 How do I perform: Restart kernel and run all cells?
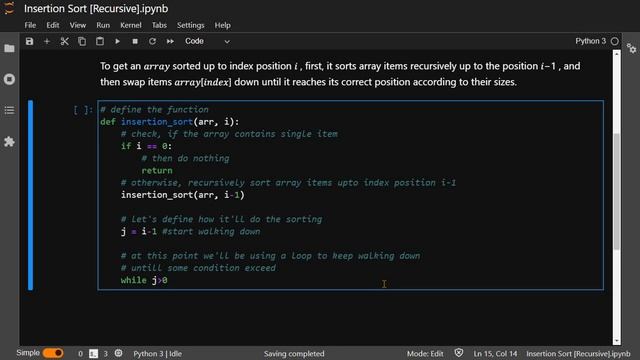coord(170,41)
